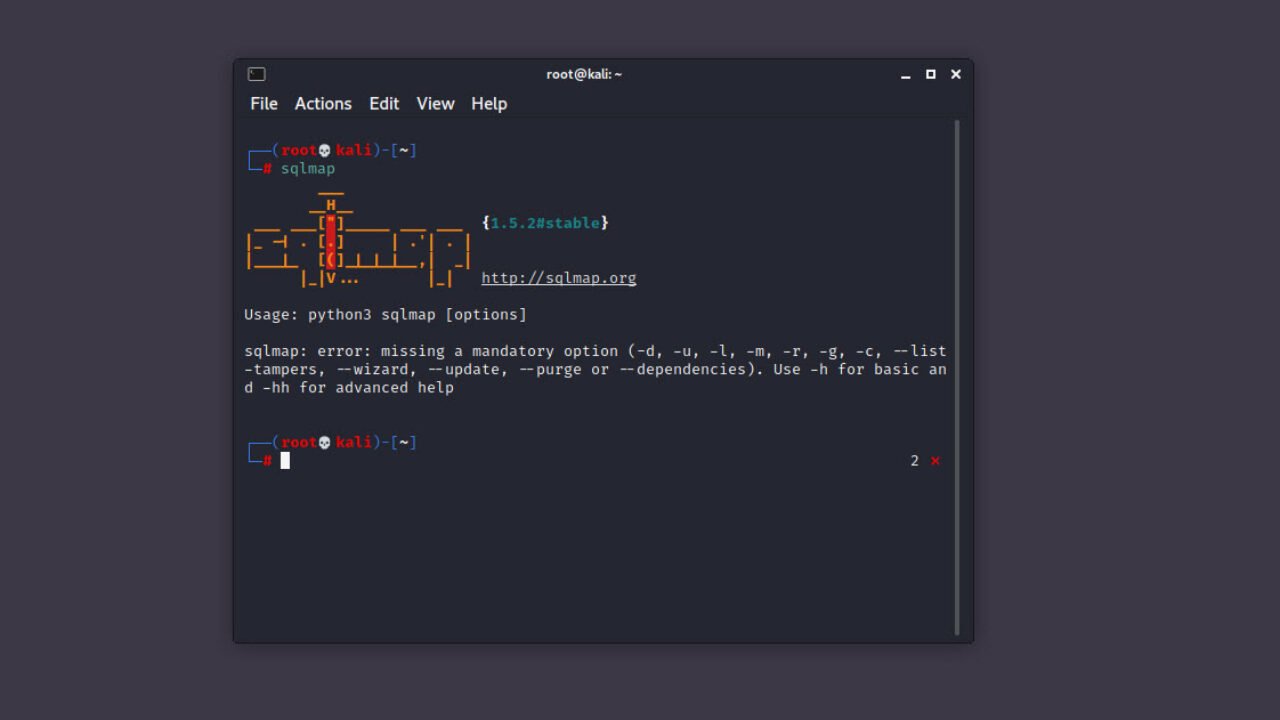Click the root@kali window title text

(x=584, y=74)
